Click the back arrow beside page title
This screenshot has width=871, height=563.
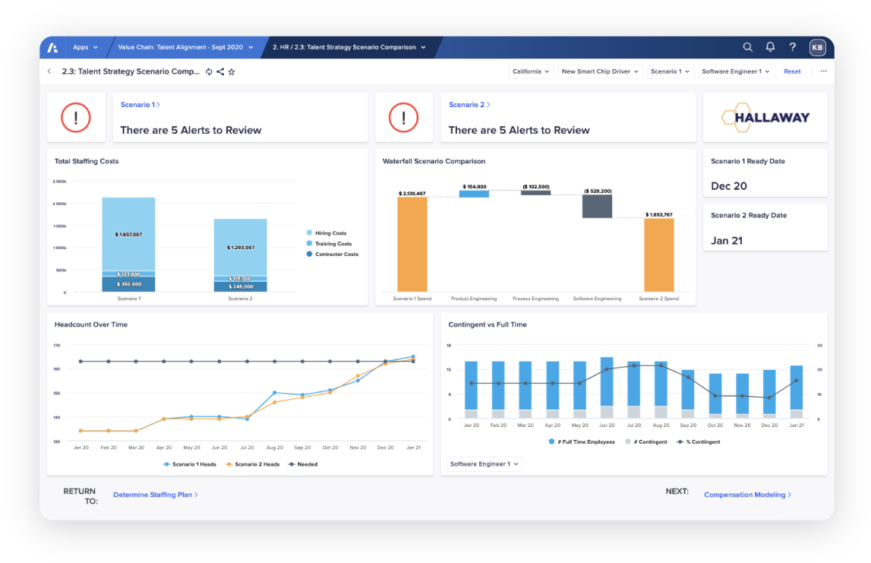point(49,72)
